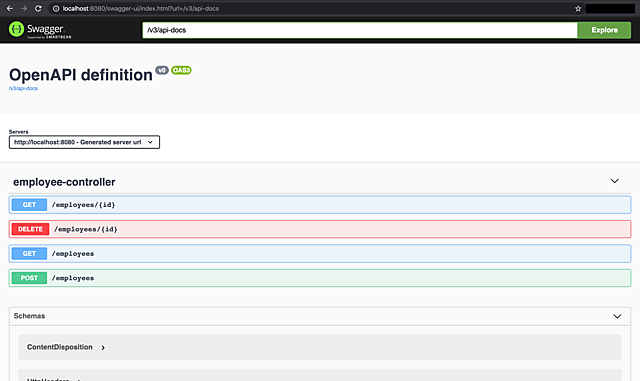Reload the Swagger UI page
This screenshot has width=640, height=381.
tap(38, 8)
